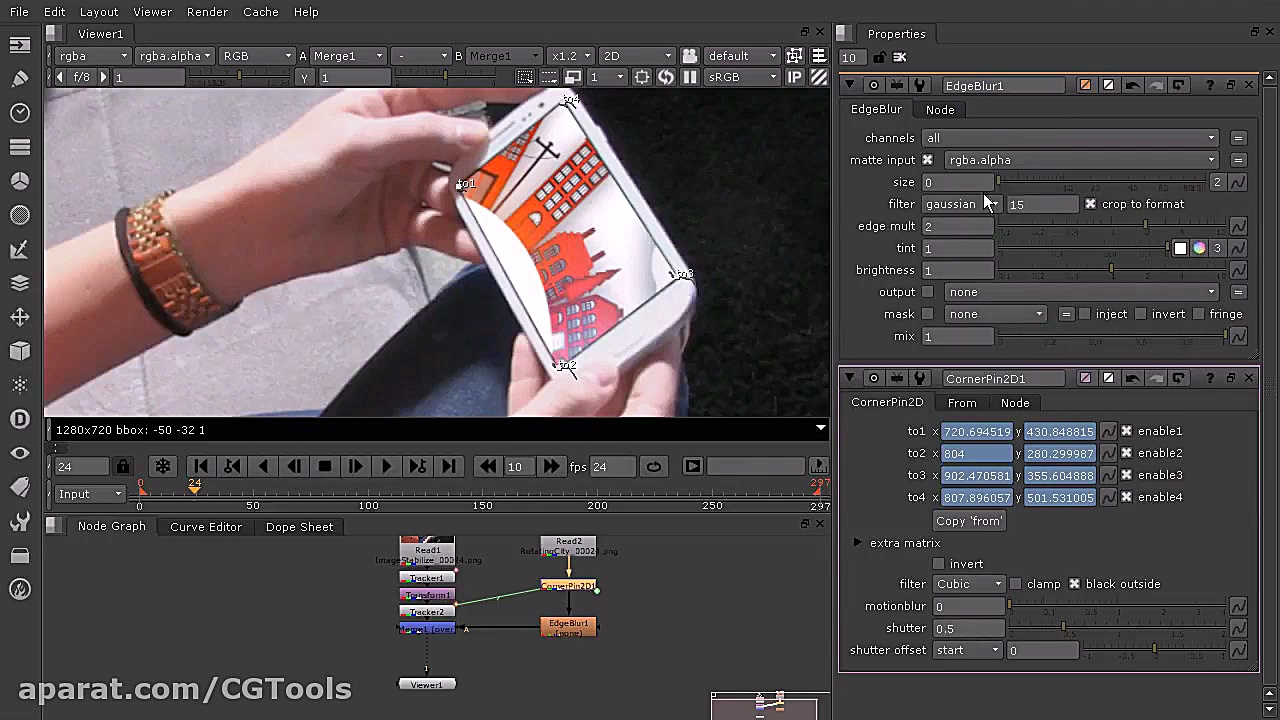Open the gaussian filter dropdown
Viewport: 1280px width, 720px height.
[x=962, y=204]
